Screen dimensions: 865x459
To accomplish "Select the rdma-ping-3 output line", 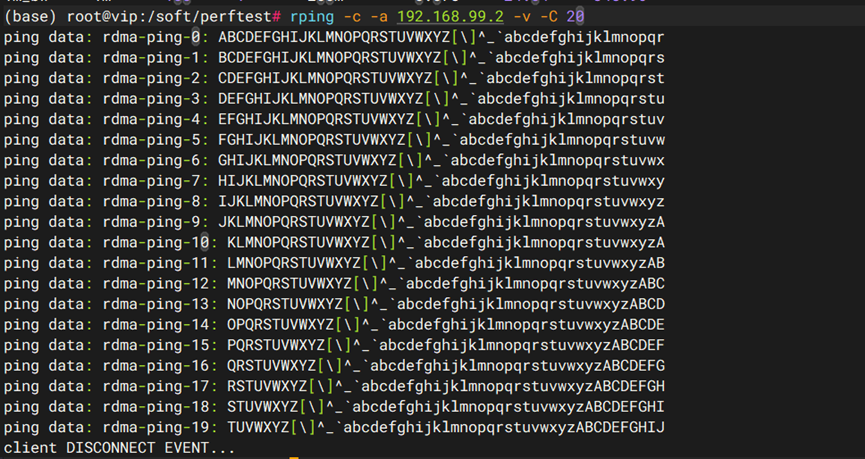I will (x=333, y=98).
